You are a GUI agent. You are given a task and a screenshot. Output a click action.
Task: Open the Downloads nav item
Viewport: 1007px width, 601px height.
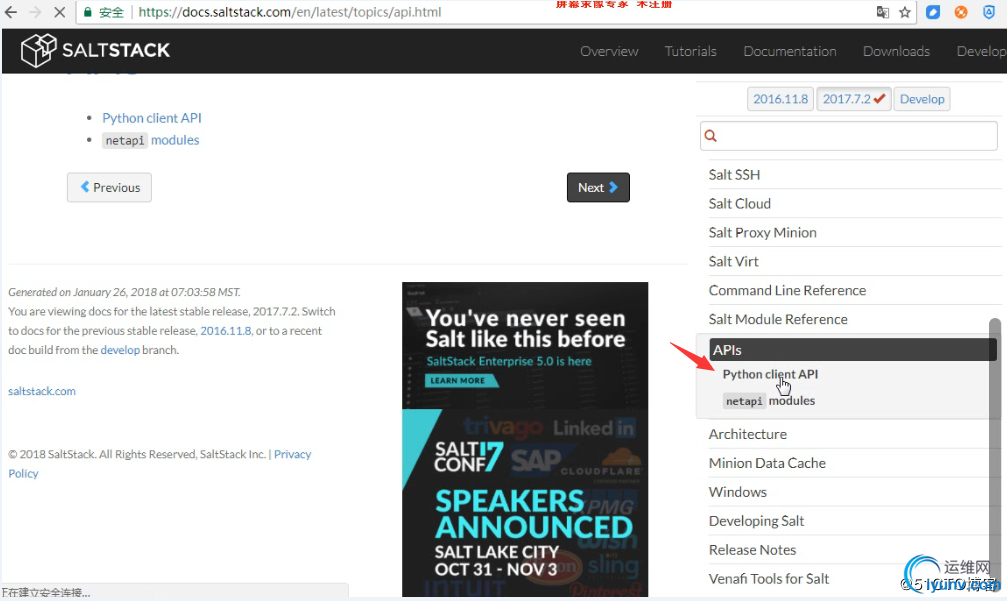point(896,51)
